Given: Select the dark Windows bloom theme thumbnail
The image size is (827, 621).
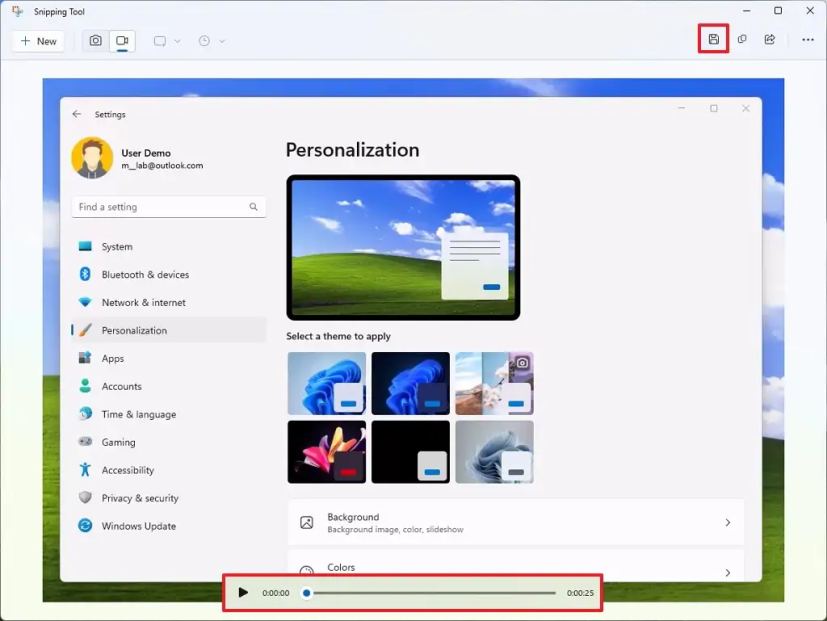Looking at the screenshot, I should [410, 383].
